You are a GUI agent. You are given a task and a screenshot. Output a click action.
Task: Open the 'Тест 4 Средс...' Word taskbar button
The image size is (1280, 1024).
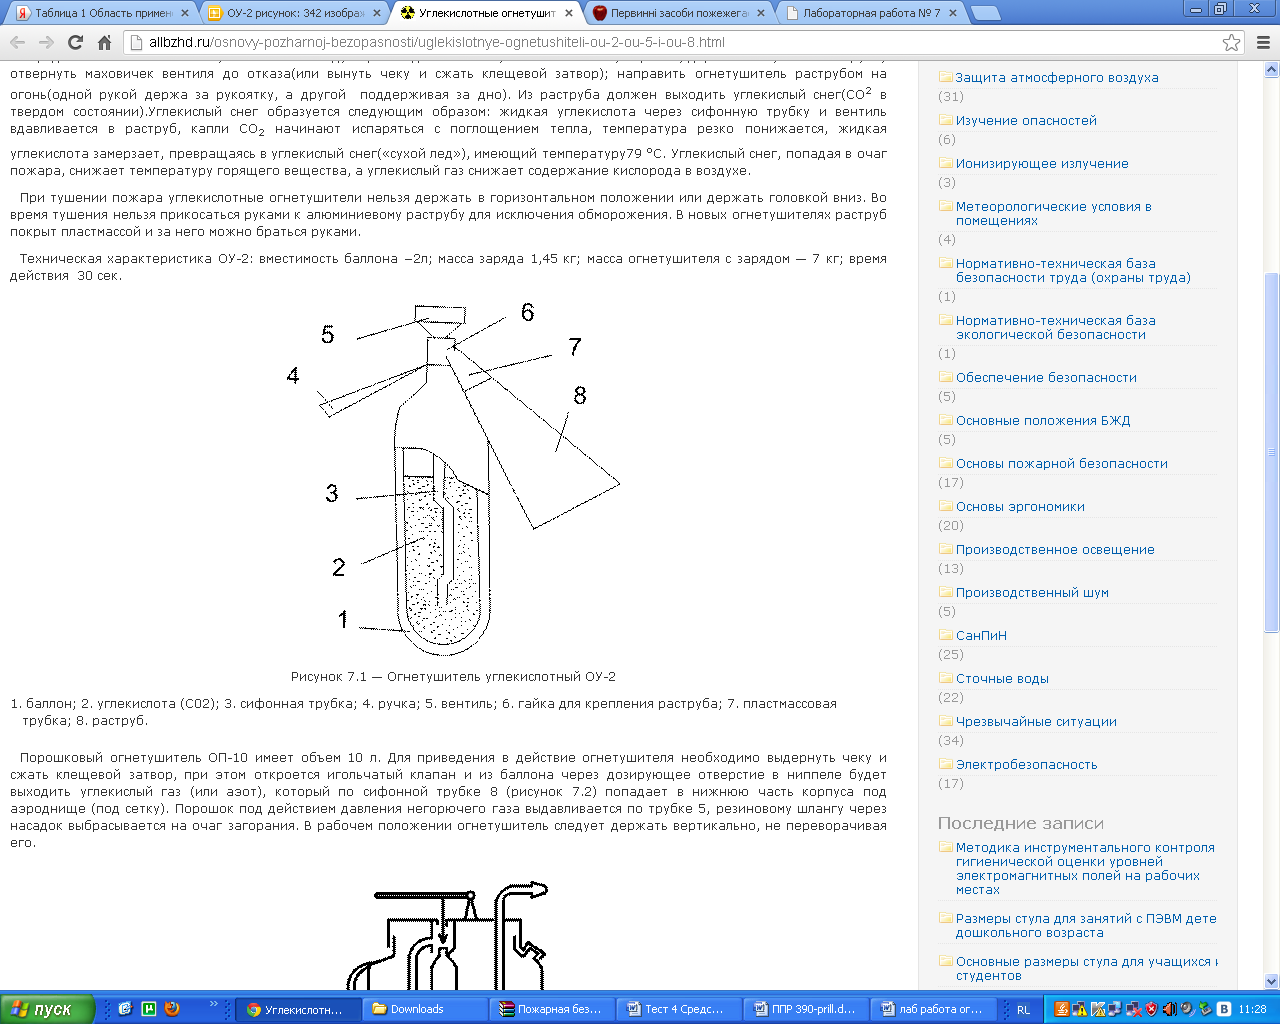pos(678,1009)
